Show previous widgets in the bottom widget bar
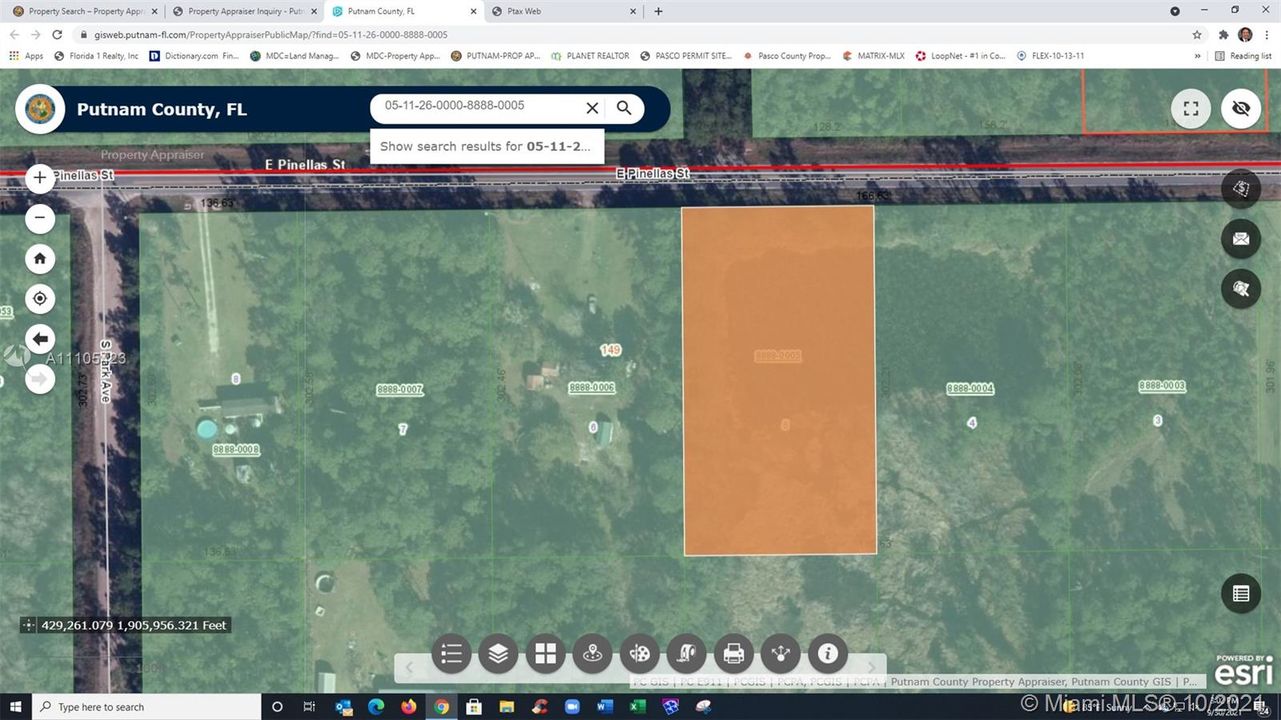 coord(409,667)
